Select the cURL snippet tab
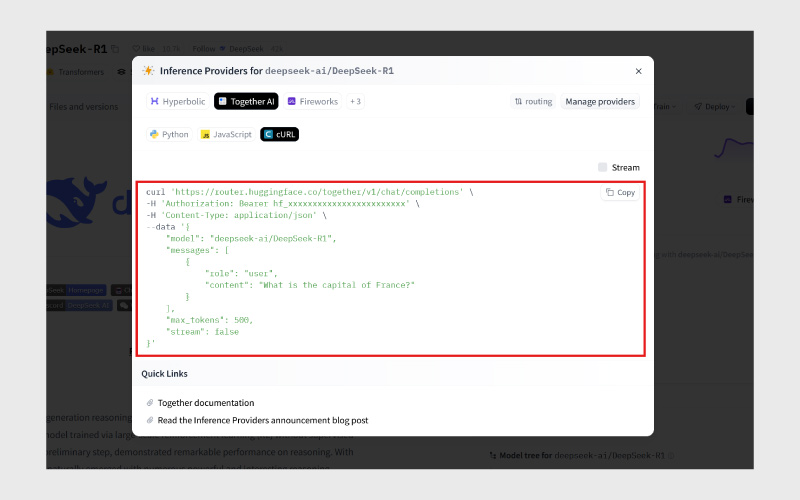This screenshot has height=500, width=800. pos(280,134)
